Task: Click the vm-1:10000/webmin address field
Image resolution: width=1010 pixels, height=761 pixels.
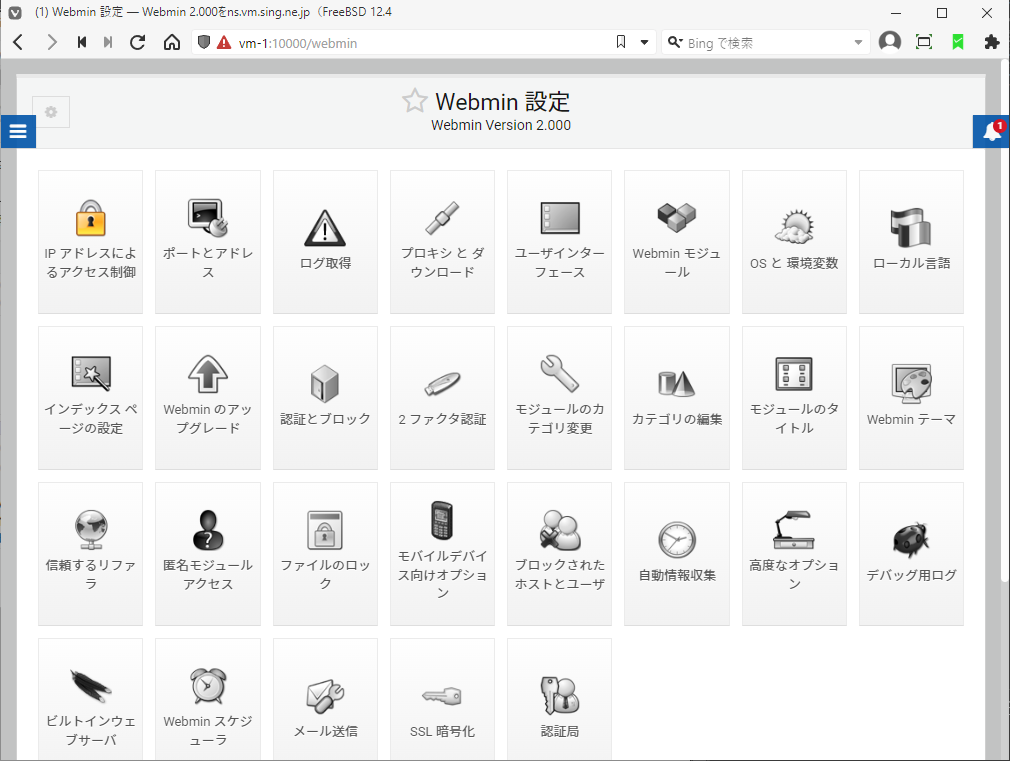Action: coord(422,43)
